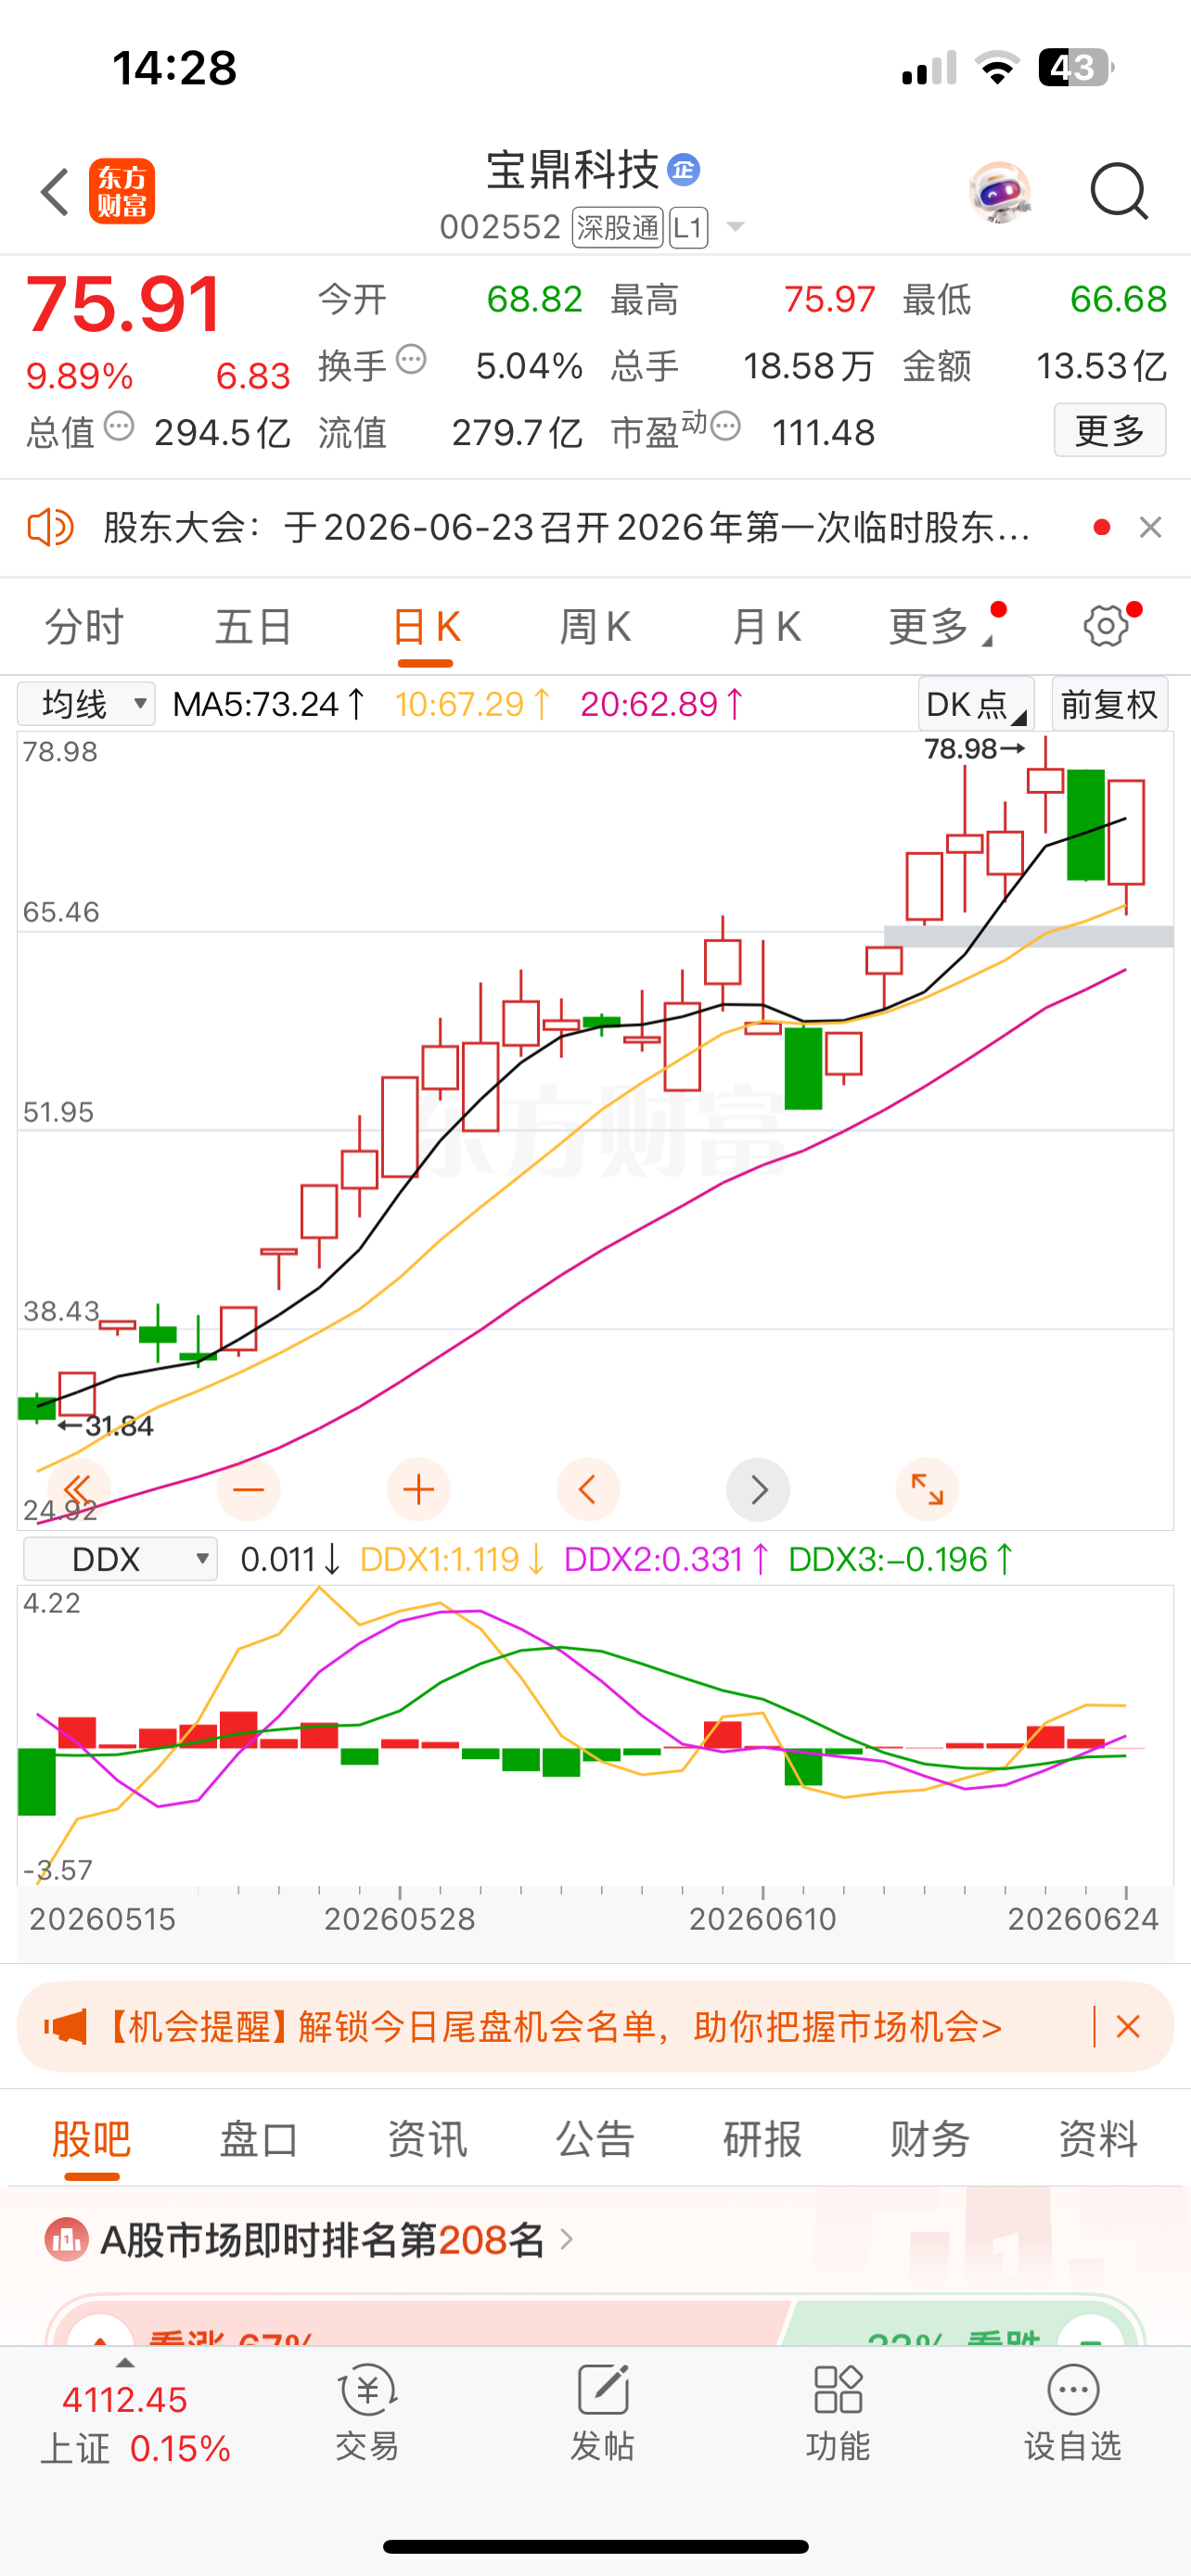Expand chart to fullscreen icon
The image size is (1191, 2576).
[x=927, y=1490]
